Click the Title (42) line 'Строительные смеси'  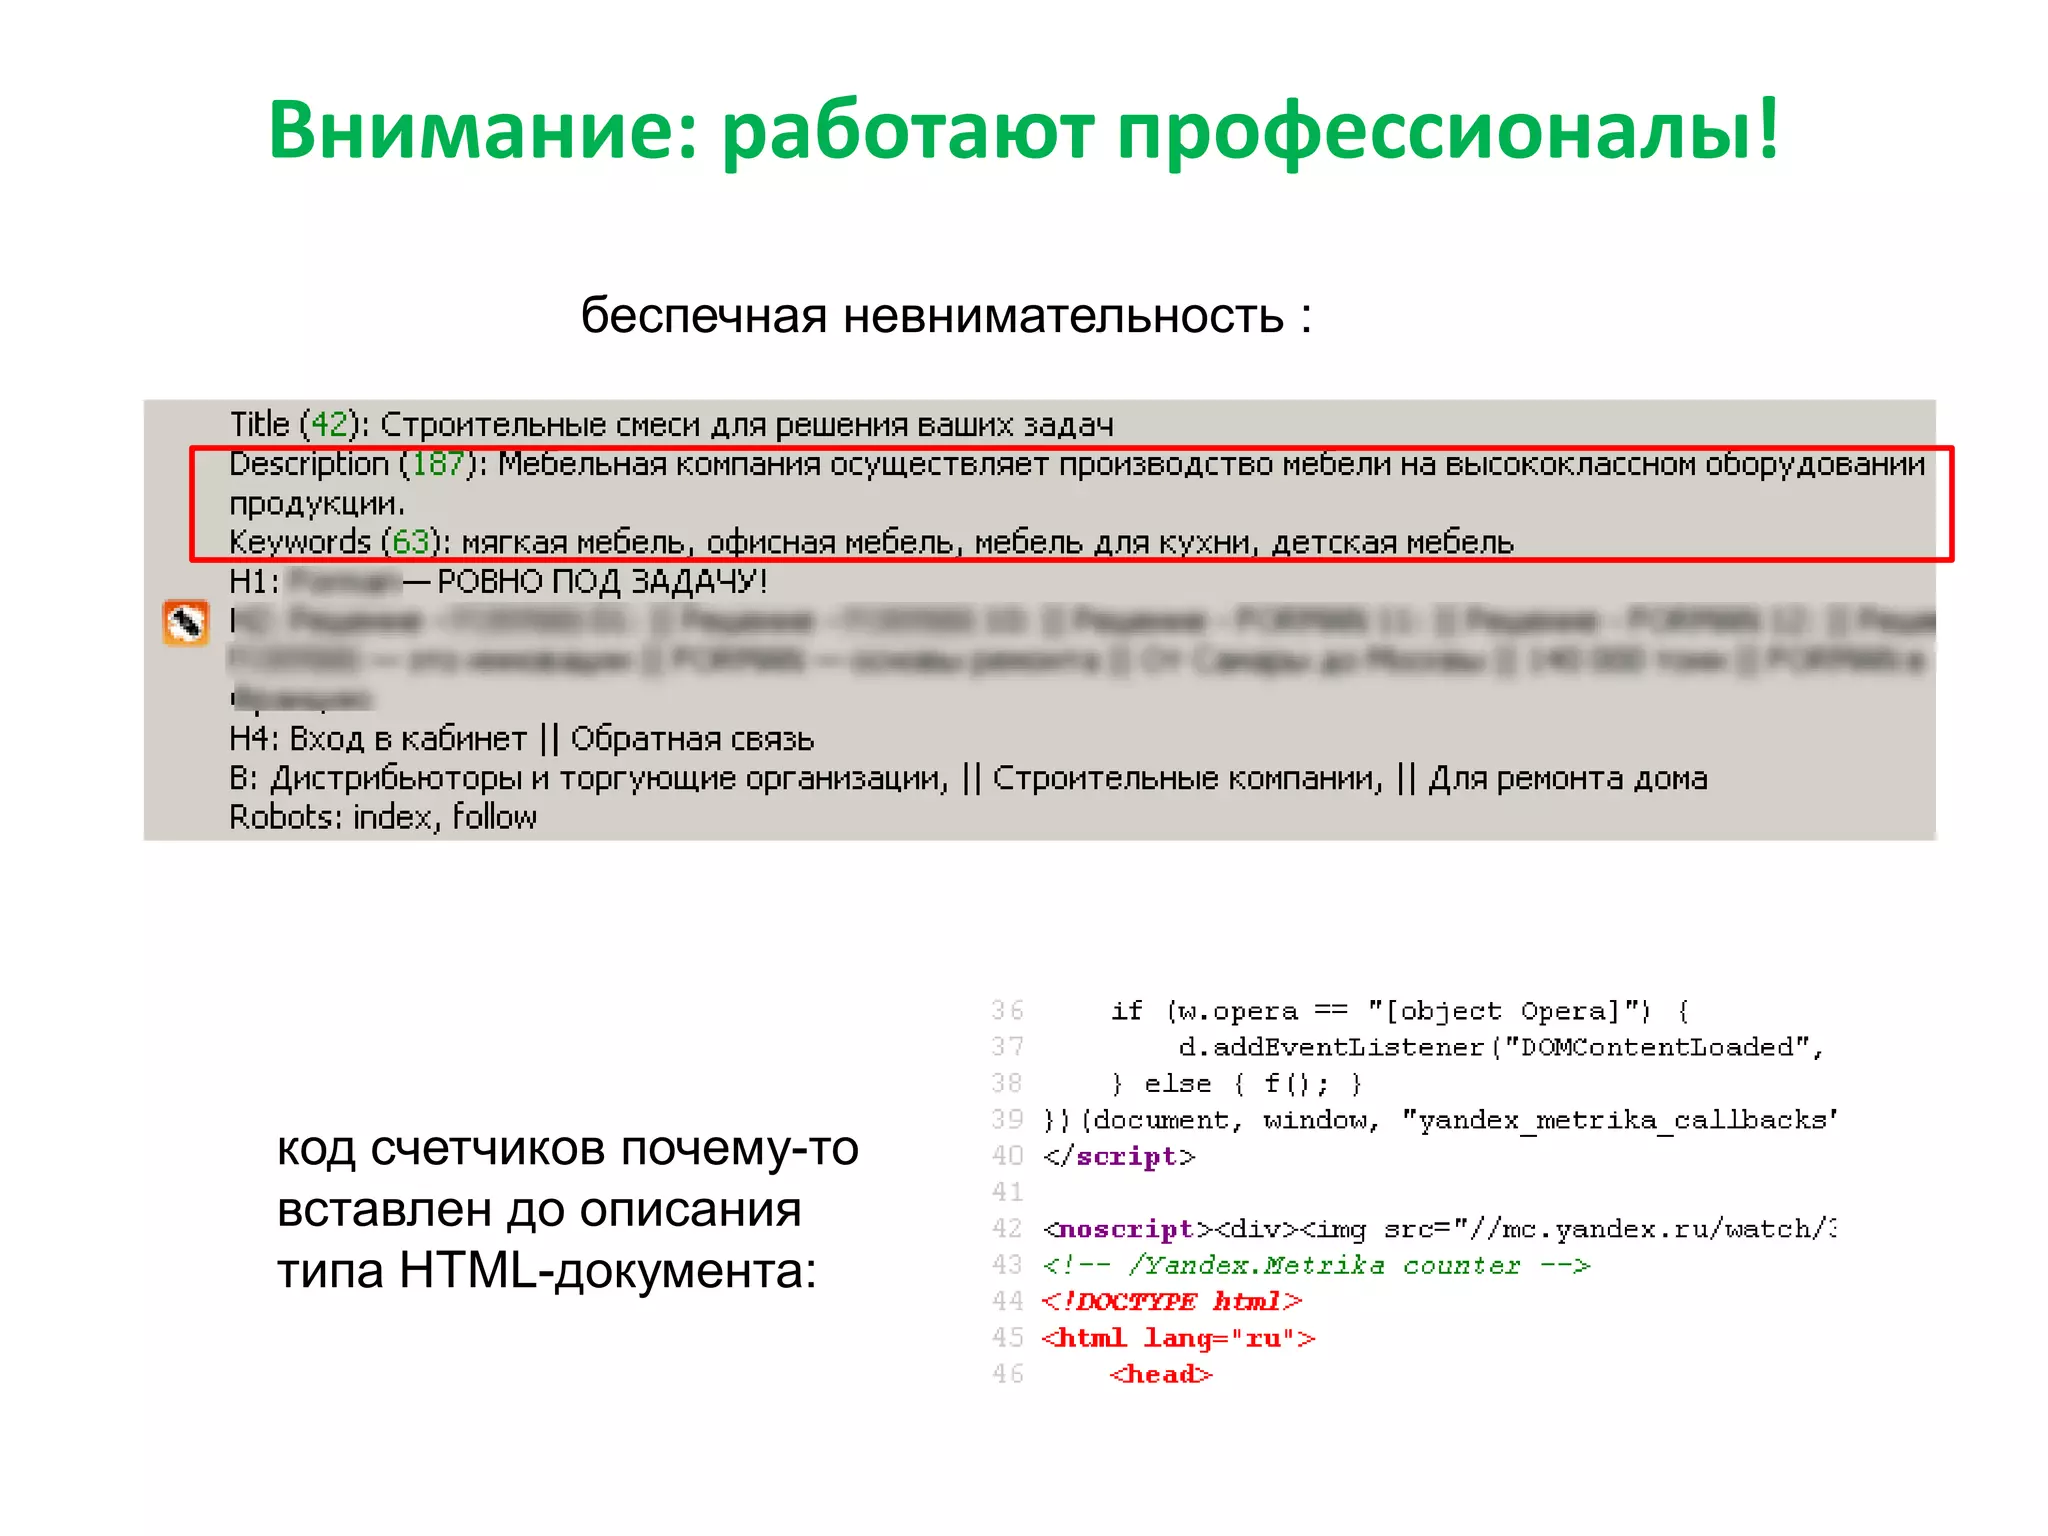coord(671,424)
